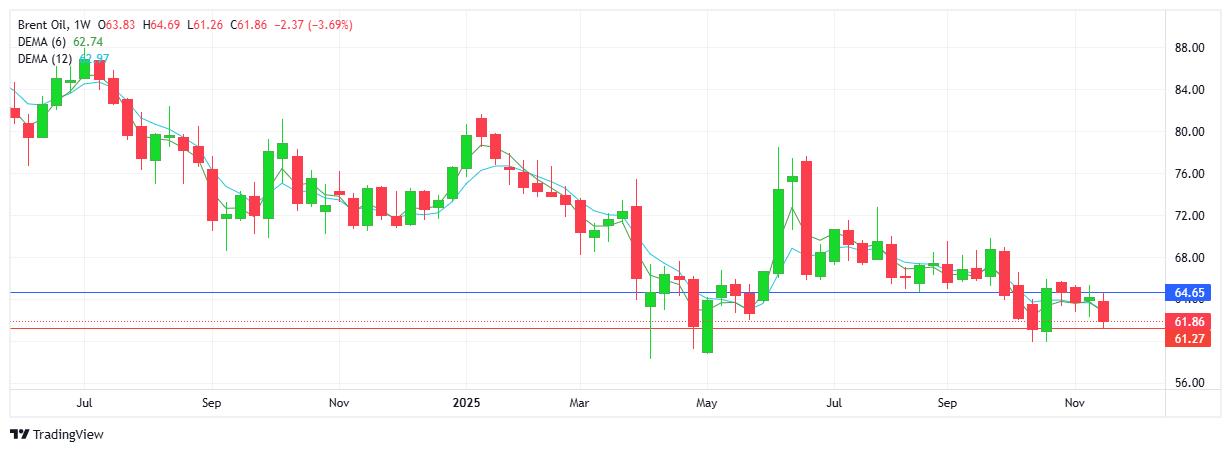The width and height of the screenshot is (1231, 452).
Task: Click the blue 64.65 price label
Action: tap(1189, 292)
